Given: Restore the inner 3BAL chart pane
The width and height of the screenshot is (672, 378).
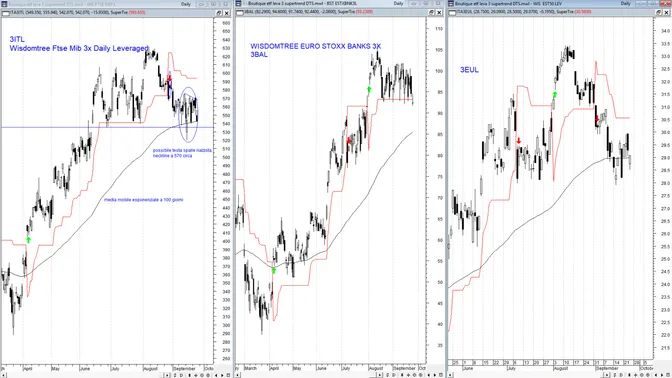Looking at the screenshot, I should [432, 12].
